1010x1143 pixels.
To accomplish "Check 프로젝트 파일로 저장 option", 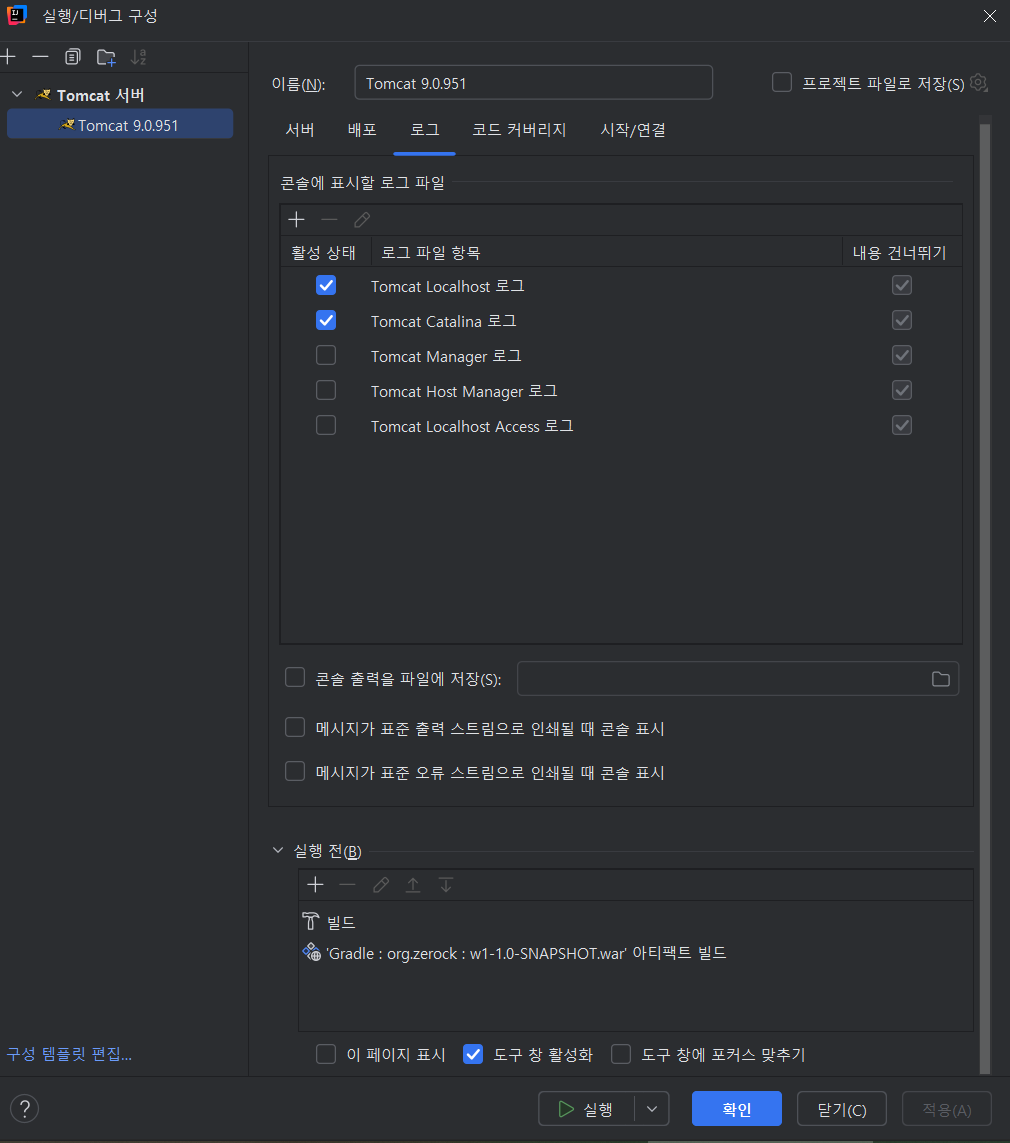I will 782,82.
